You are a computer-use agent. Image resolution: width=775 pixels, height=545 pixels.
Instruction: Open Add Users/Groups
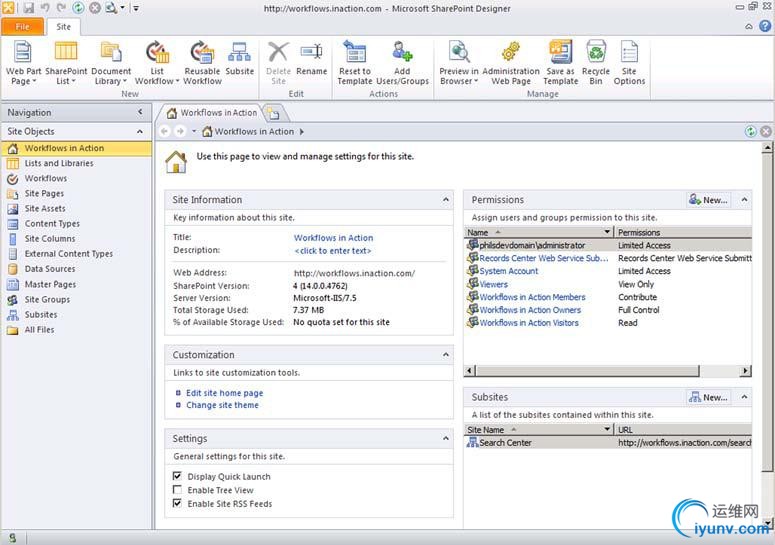click(402, 63)
